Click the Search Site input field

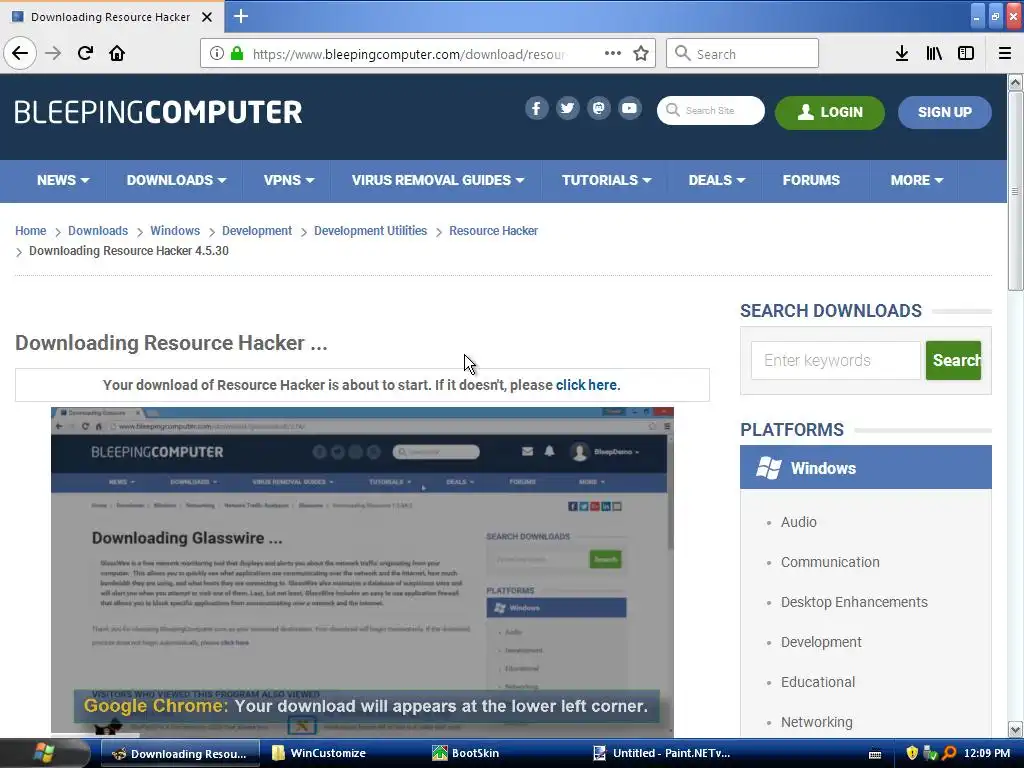711,110
